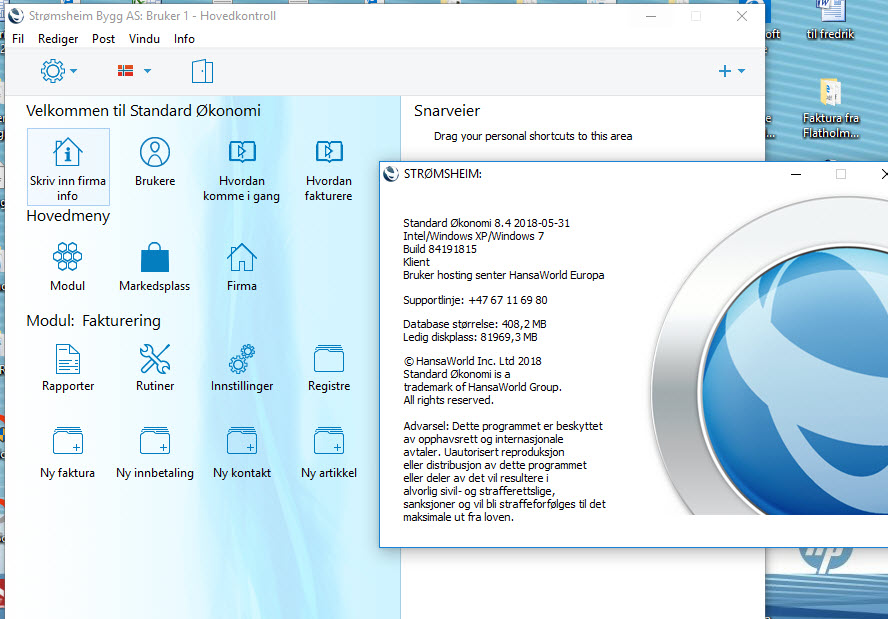This screenshot has width=888, height=619.
Task: Create Ny kontakt
Action: [242, 441]
